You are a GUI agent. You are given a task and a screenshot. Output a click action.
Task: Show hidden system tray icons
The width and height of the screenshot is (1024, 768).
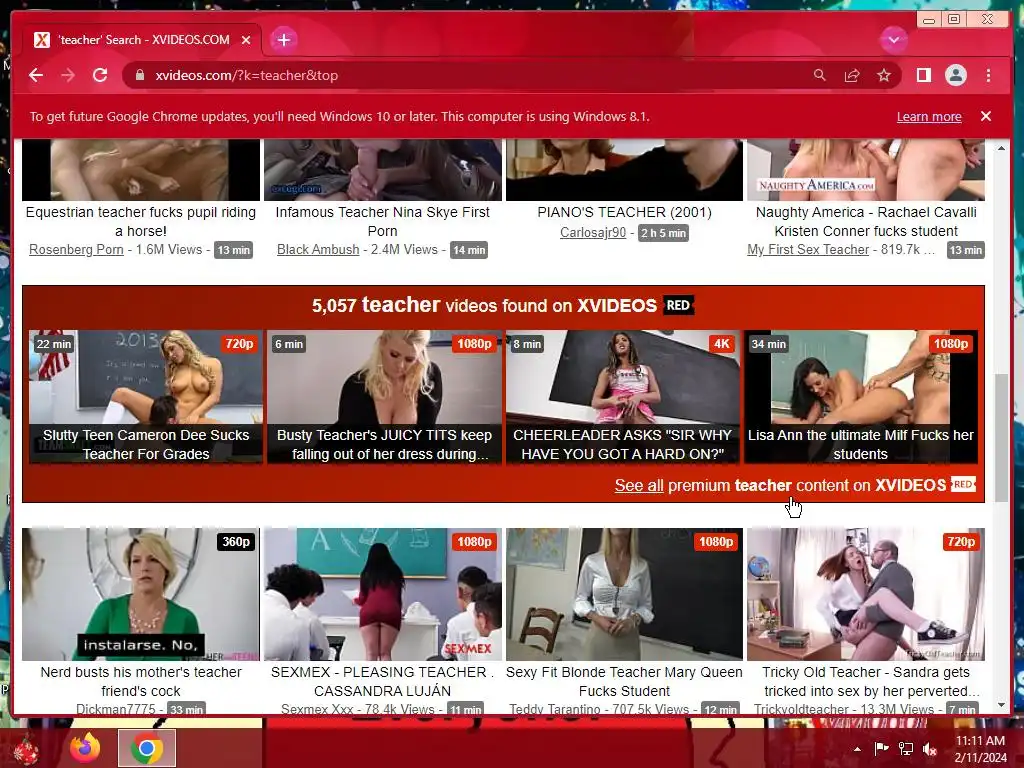pyautogui.click(x=857, y=749)
